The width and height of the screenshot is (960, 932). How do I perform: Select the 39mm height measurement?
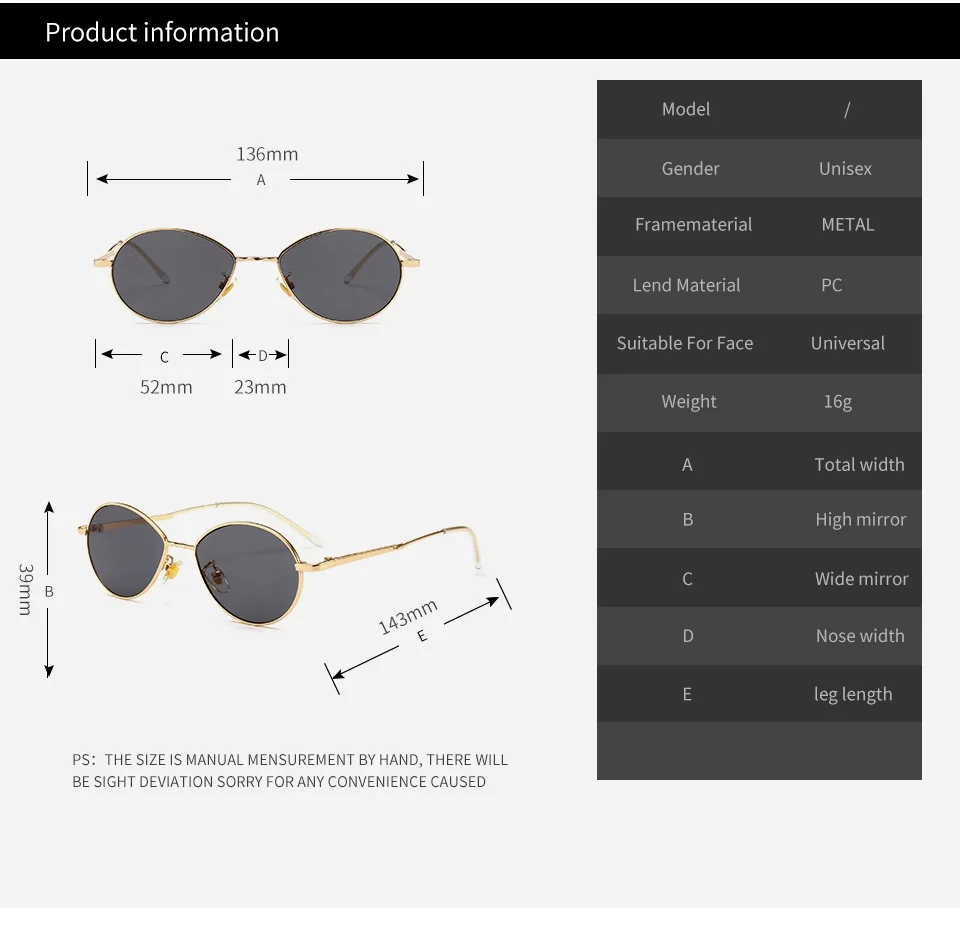[x=26, y=589]
